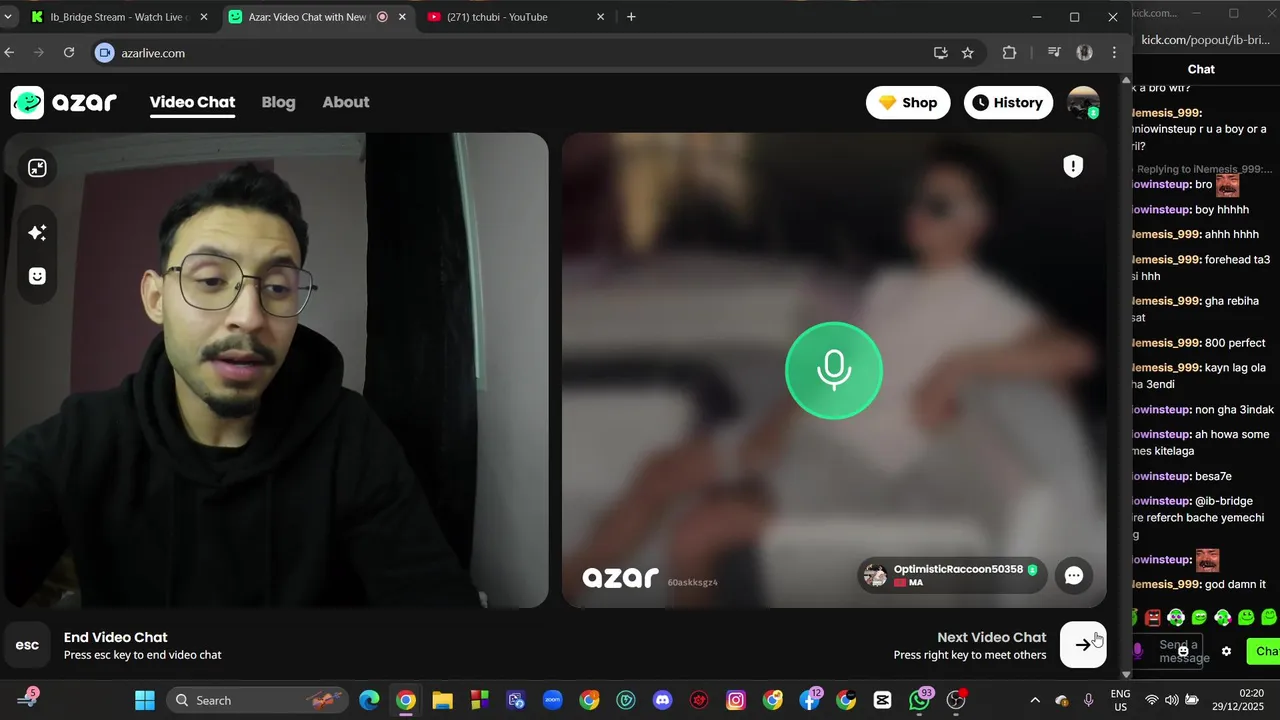1280x720 pixels.
Task: Open Instagram from the taskbar
Action: click(736, 700)
